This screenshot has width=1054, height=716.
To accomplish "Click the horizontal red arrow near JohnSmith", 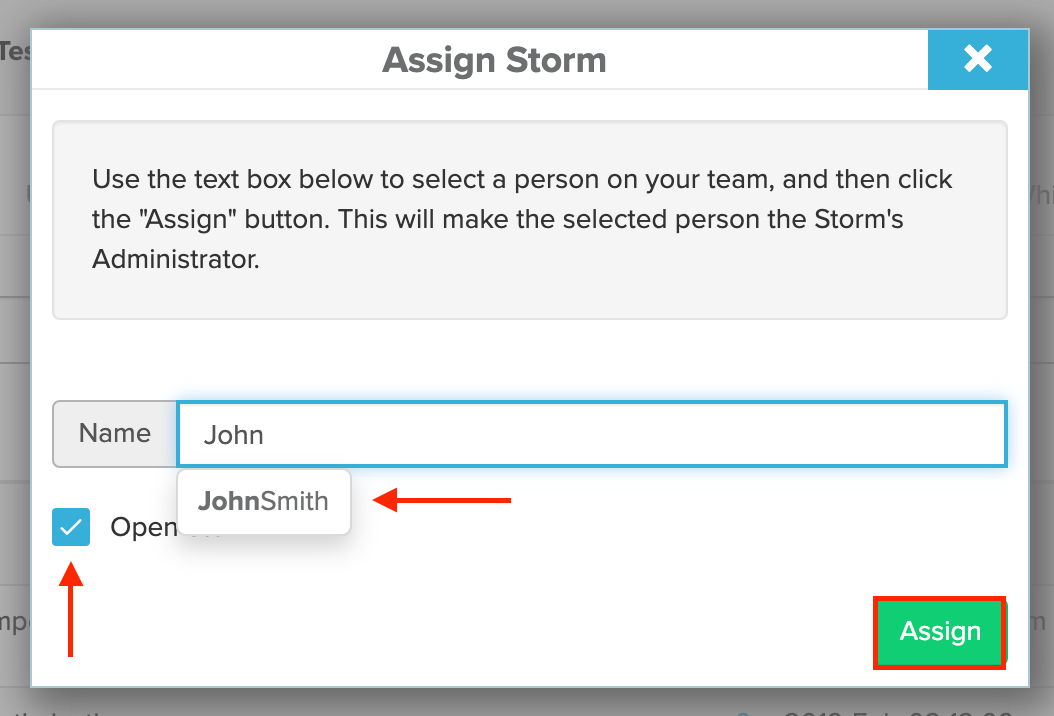I will (x=442, y=500).
